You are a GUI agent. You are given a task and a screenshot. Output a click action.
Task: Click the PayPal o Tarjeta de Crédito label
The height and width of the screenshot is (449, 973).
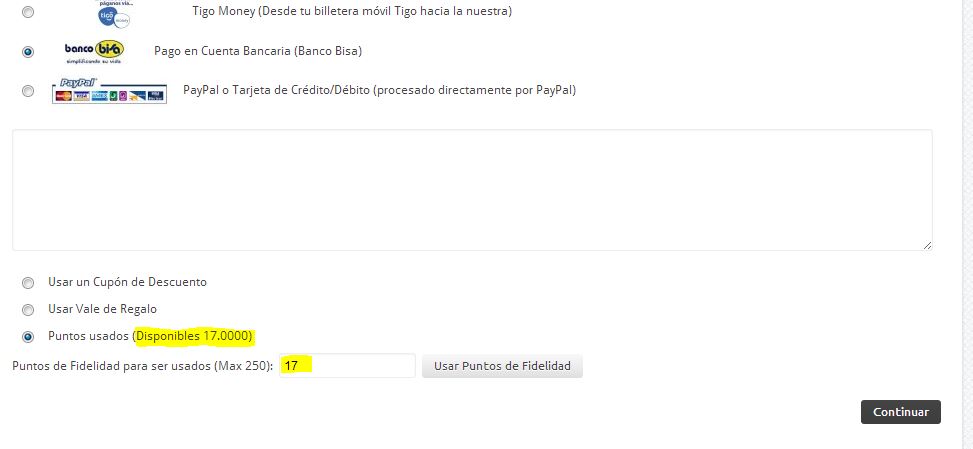380,90
